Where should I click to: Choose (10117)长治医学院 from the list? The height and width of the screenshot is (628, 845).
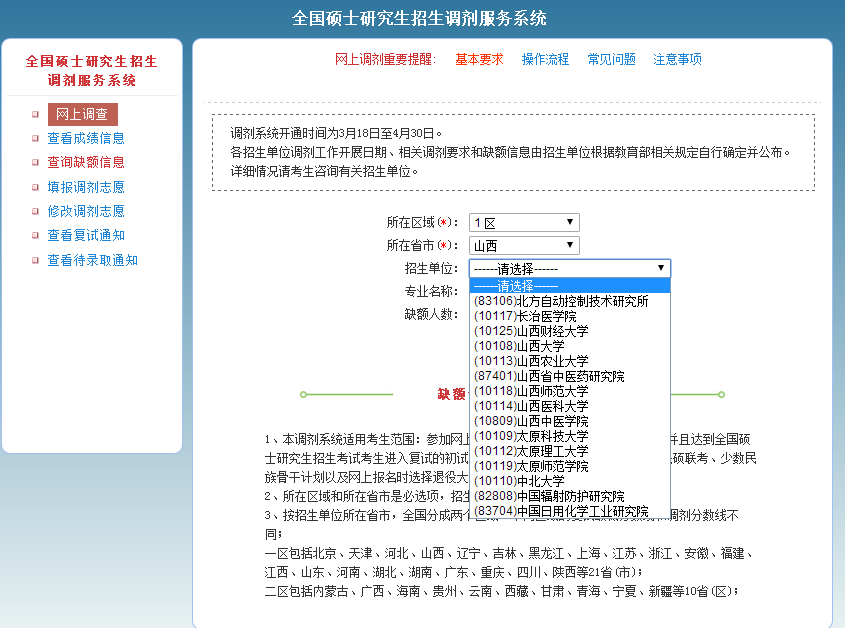(570, 316)
